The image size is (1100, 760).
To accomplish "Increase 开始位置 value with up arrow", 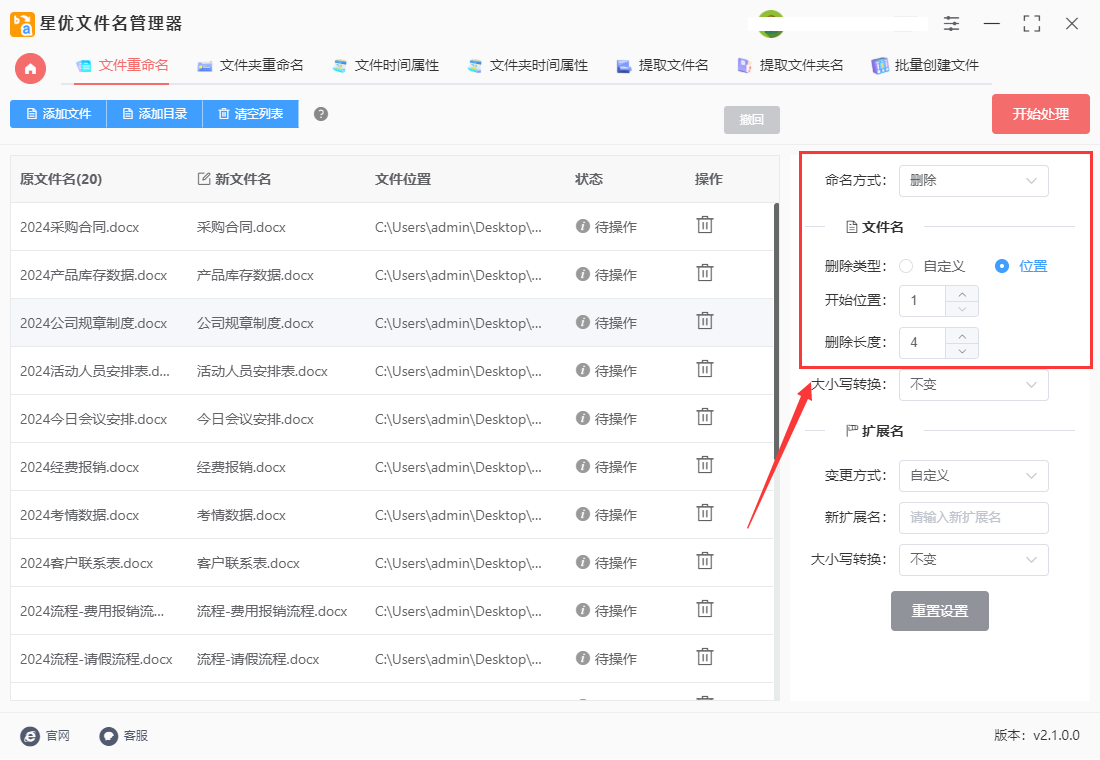I will (x=962, y=294).
